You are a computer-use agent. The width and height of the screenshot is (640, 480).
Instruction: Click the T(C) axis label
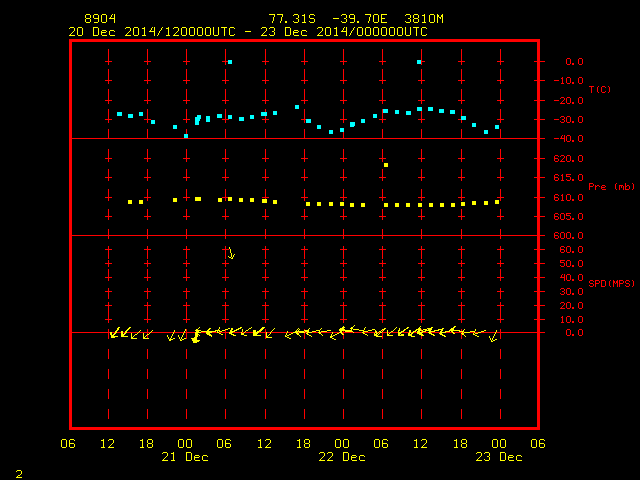tap(600, 89)
